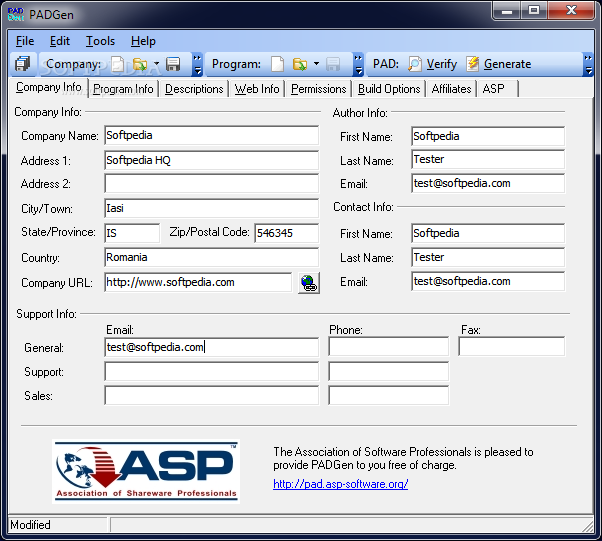The height and width of the screenshot is (541, 602).
Task: Focus the General support email field
Action: pyautogui.click(x=211, y=347)
